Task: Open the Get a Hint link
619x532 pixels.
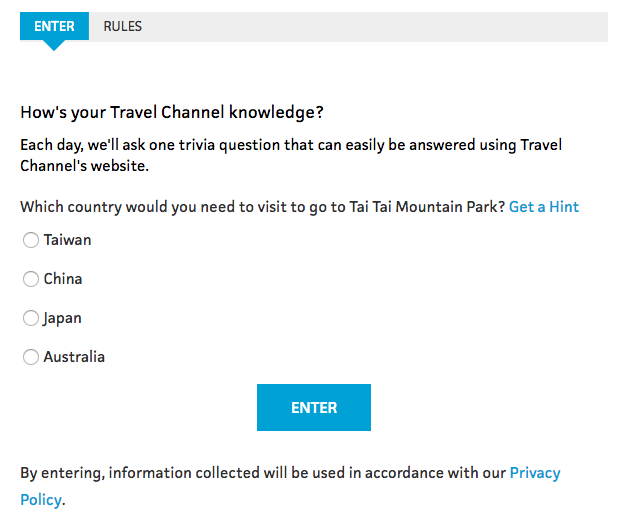Action: 544,207
